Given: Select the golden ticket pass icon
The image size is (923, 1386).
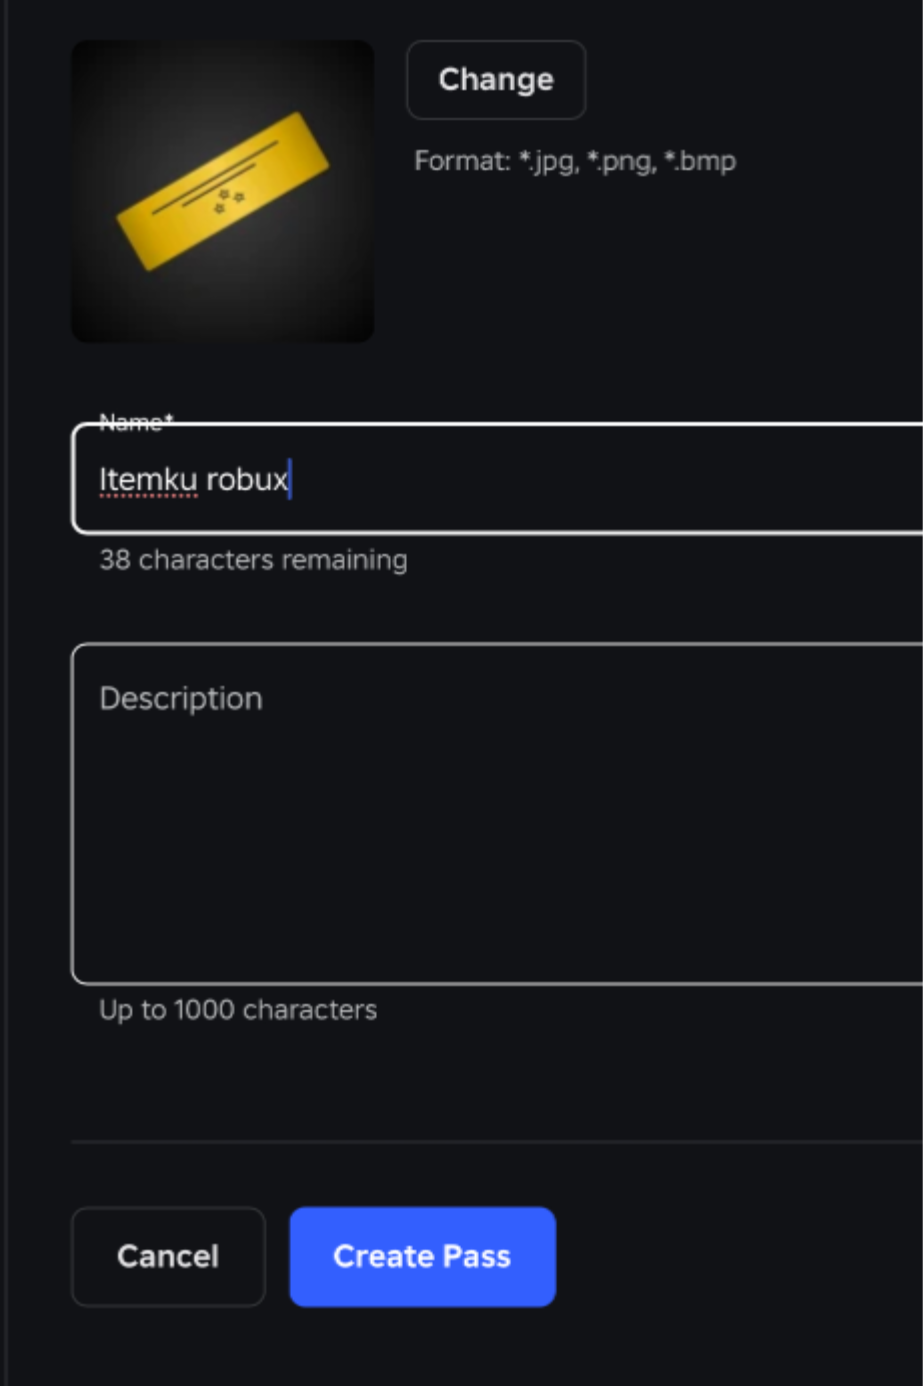Looking at the screenshot, I should click(x=222, y=191).
